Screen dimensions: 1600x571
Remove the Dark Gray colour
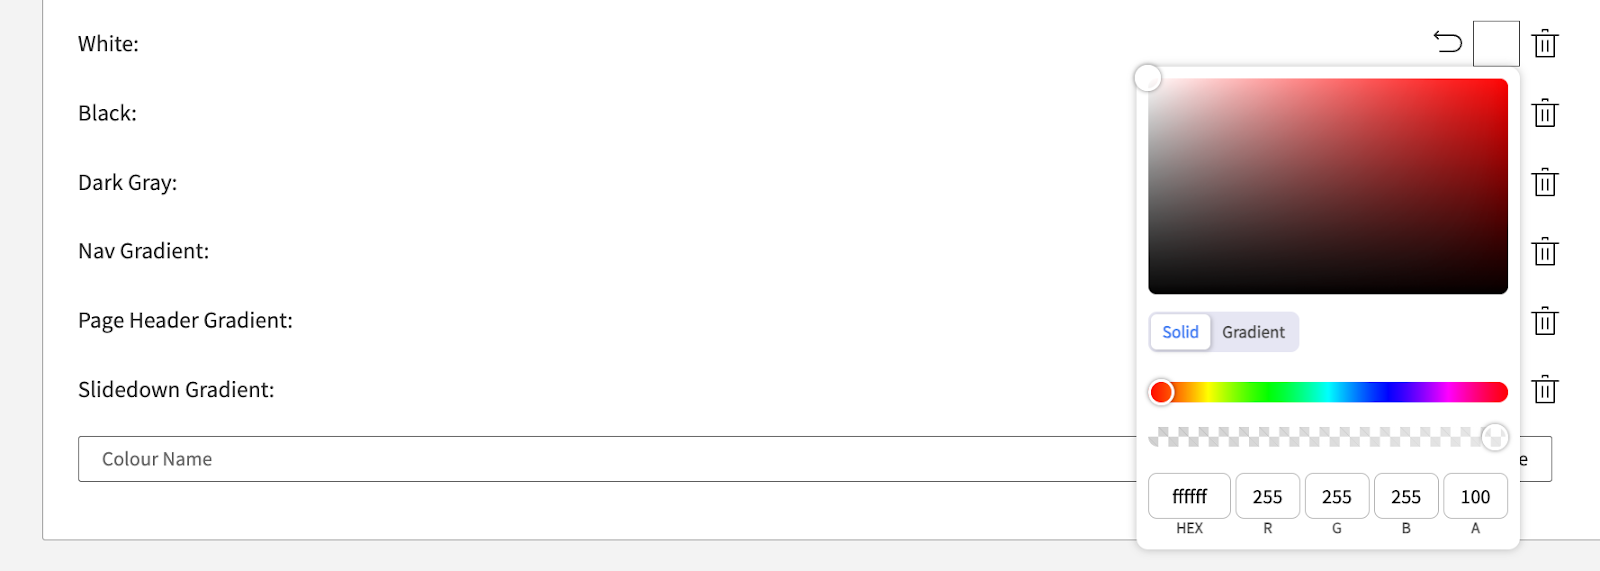(1545, 183)
